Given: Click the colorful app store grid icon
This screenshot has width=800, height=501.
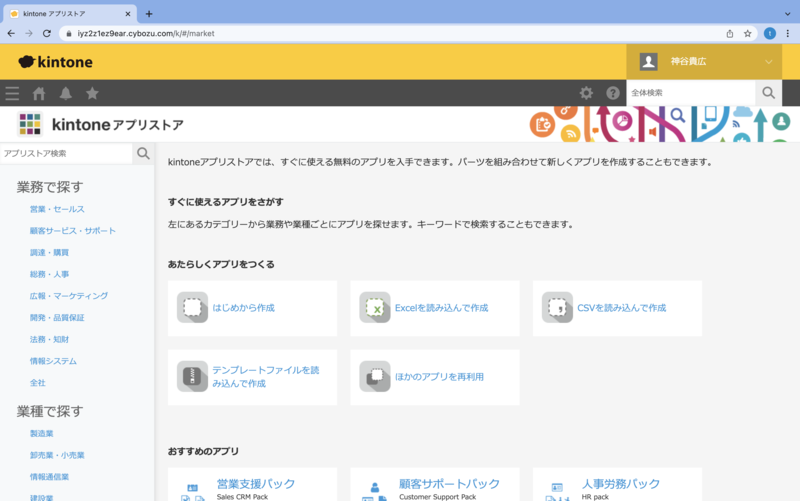Looking at the screenshot, I should [30, 124].
